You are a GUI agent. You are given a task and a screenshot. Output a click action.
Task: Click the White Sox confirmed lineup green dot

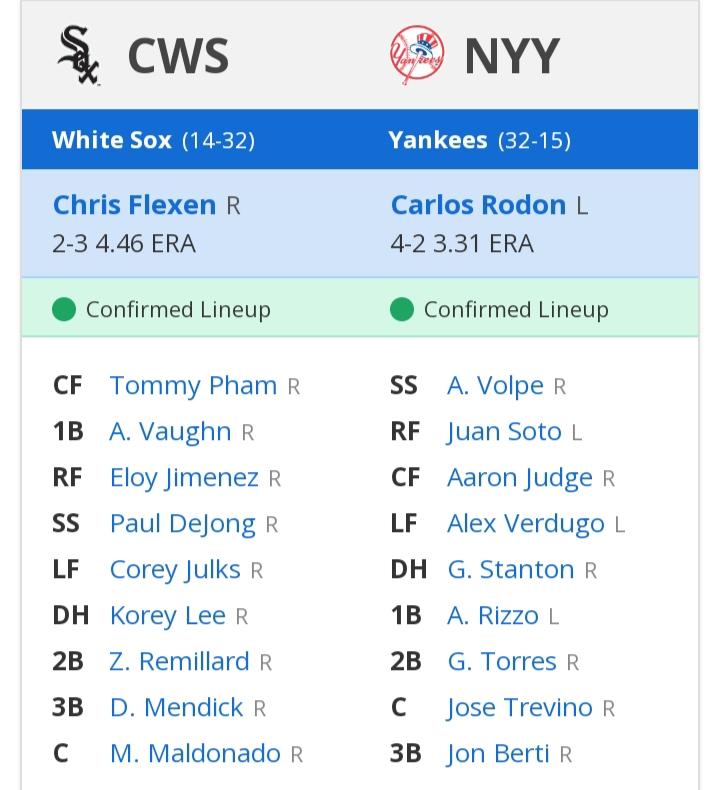tap(64, 309)
